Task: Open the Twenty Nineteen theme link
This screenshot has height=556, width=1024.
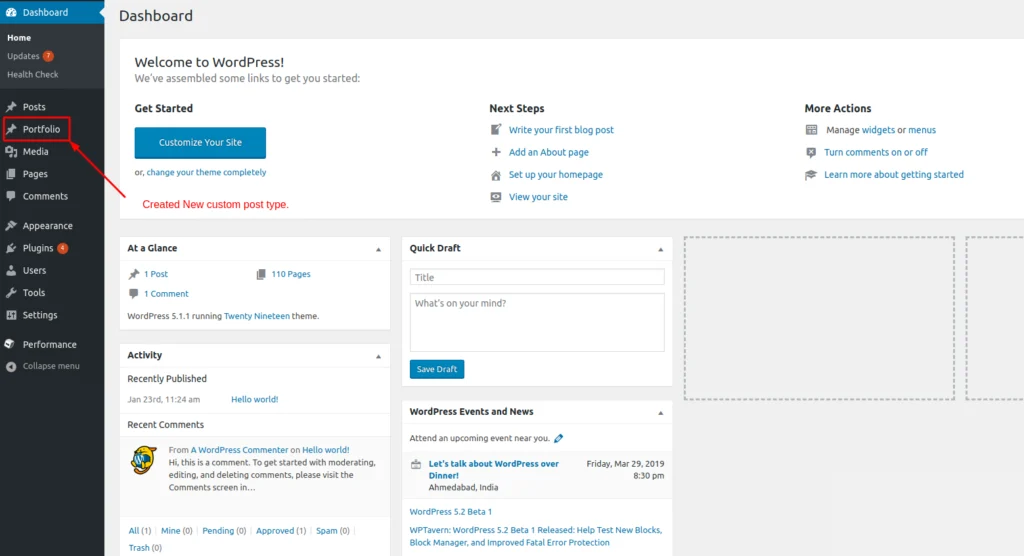Action: (257, 316)
